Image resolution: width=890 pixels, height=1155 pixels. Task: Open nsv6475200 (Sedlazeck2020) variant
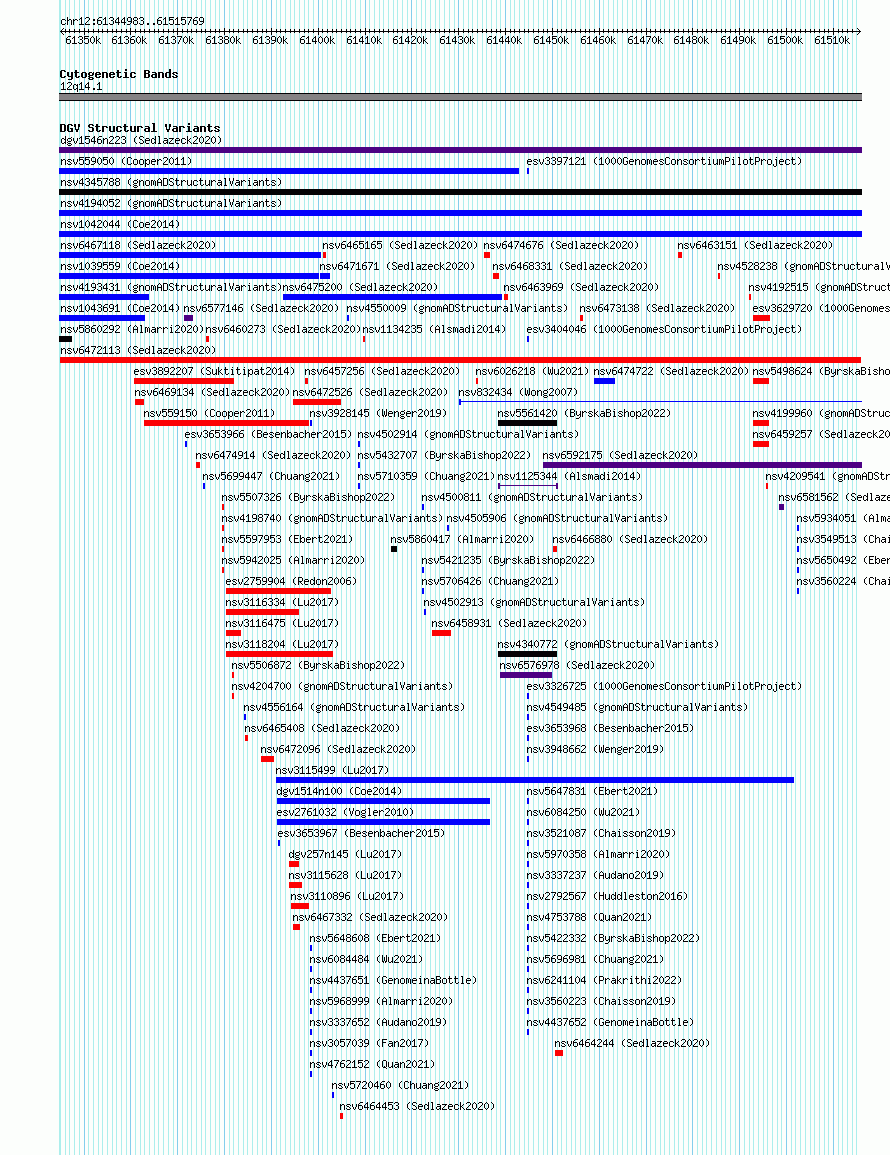(x=360, y=287)
